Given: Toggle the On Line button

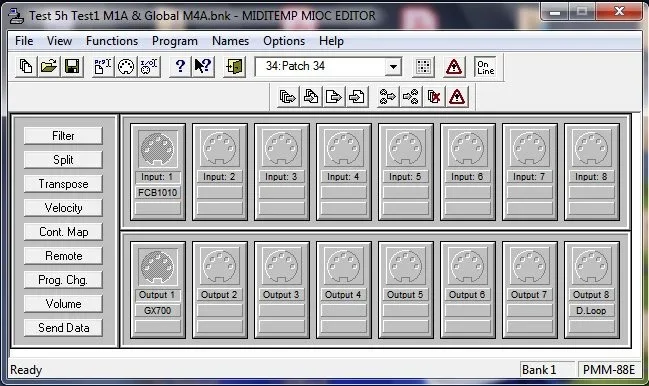Looking at the screenshot, I should 485,66.
